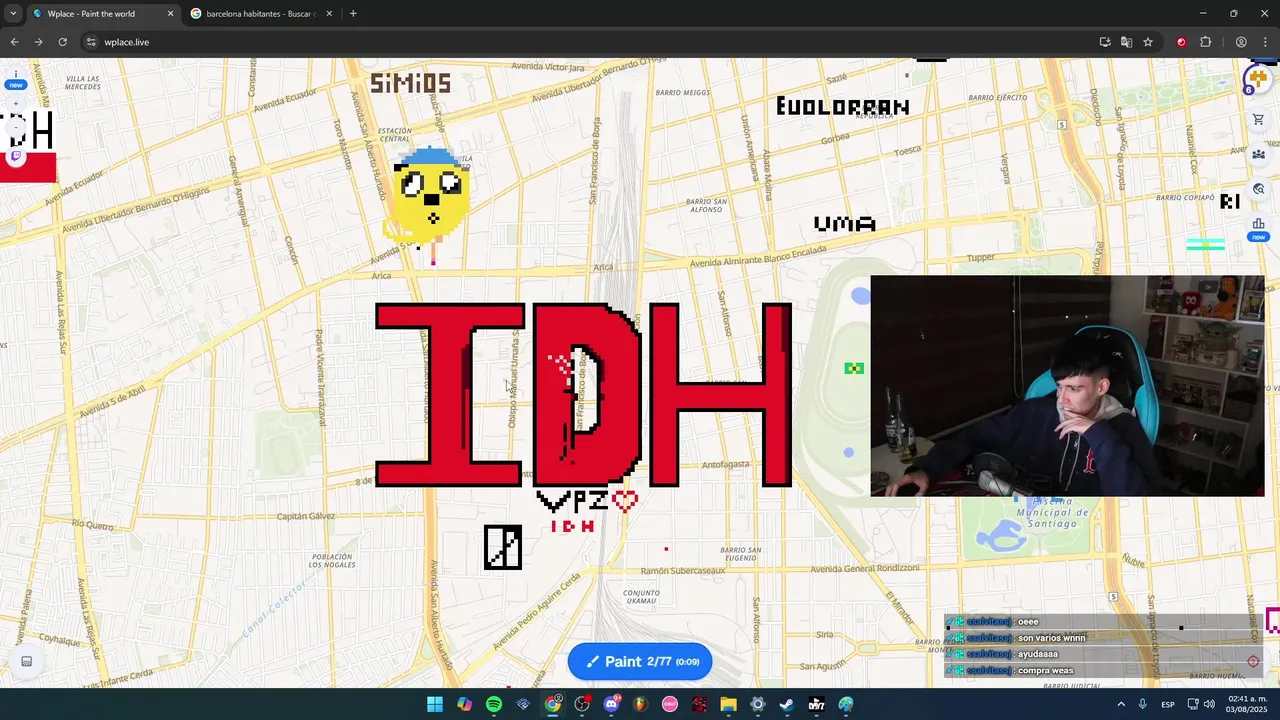
Task: Open a new browser tab
Action: (x=353, y=14)
